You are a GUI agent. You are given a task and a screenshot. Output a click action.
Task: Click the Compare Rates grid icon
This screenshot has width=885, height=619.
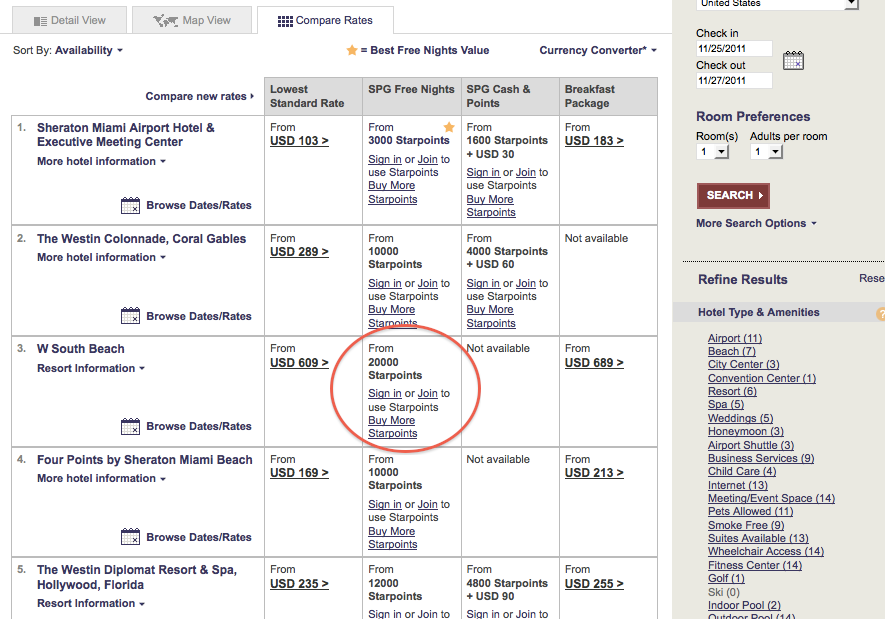285,21
